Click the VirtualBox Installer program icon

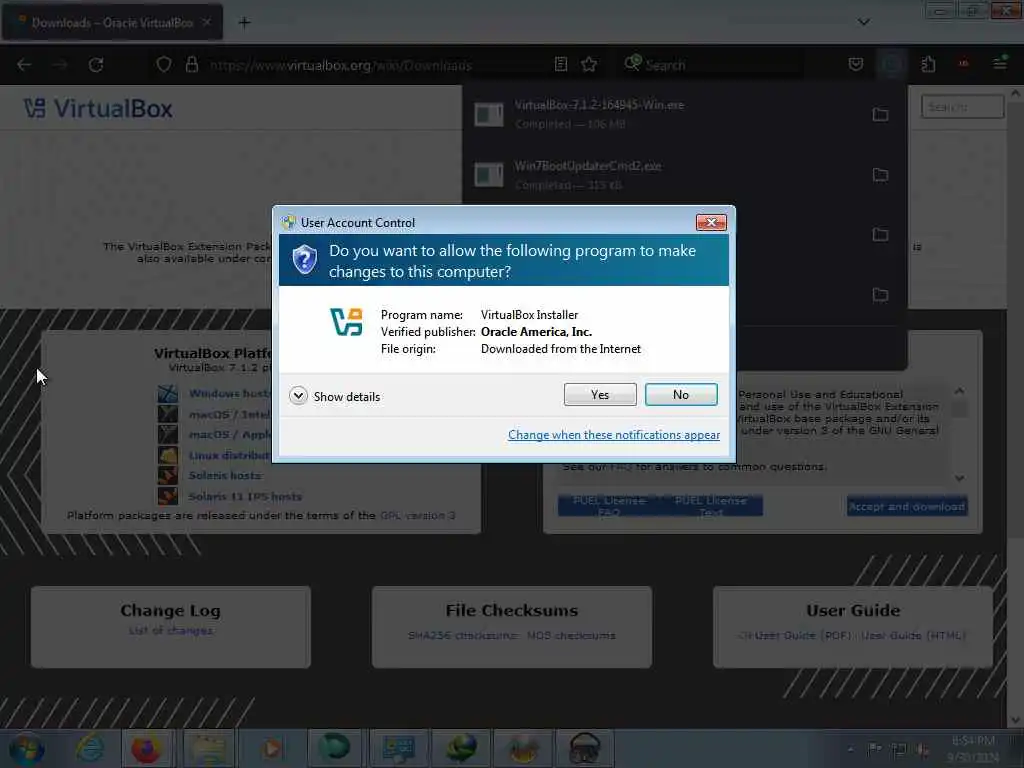[346, 321]
